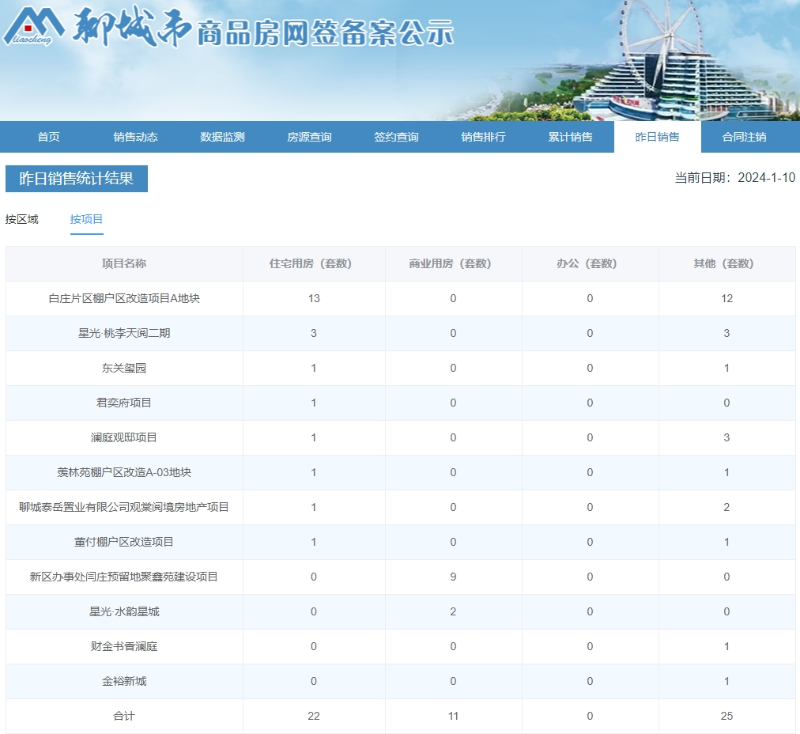Open the 累计销售 menu item
The height and width of the screenshot is (734, 800).
point(570,137)
